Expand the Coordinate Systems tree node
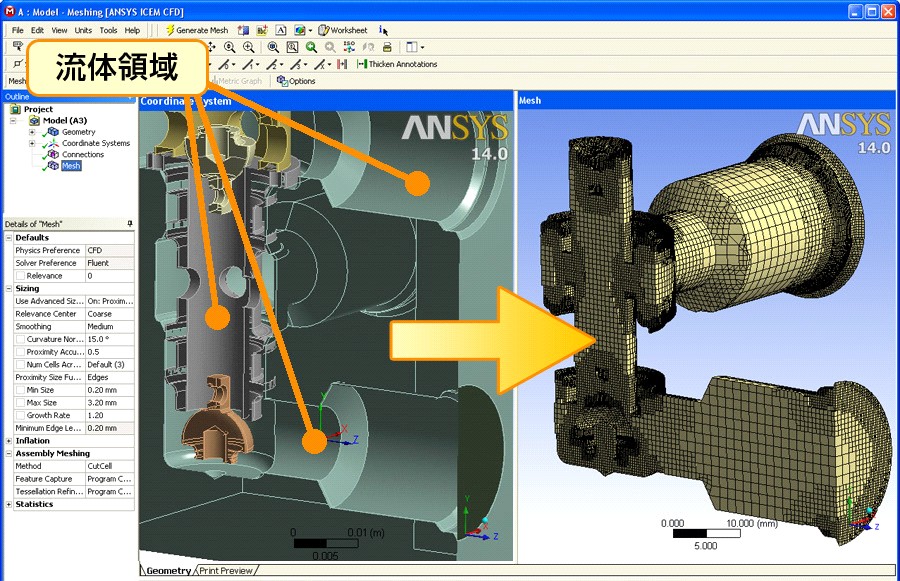Image resolution: width=900 pixels, height=581 pixels. click(32, 144)
